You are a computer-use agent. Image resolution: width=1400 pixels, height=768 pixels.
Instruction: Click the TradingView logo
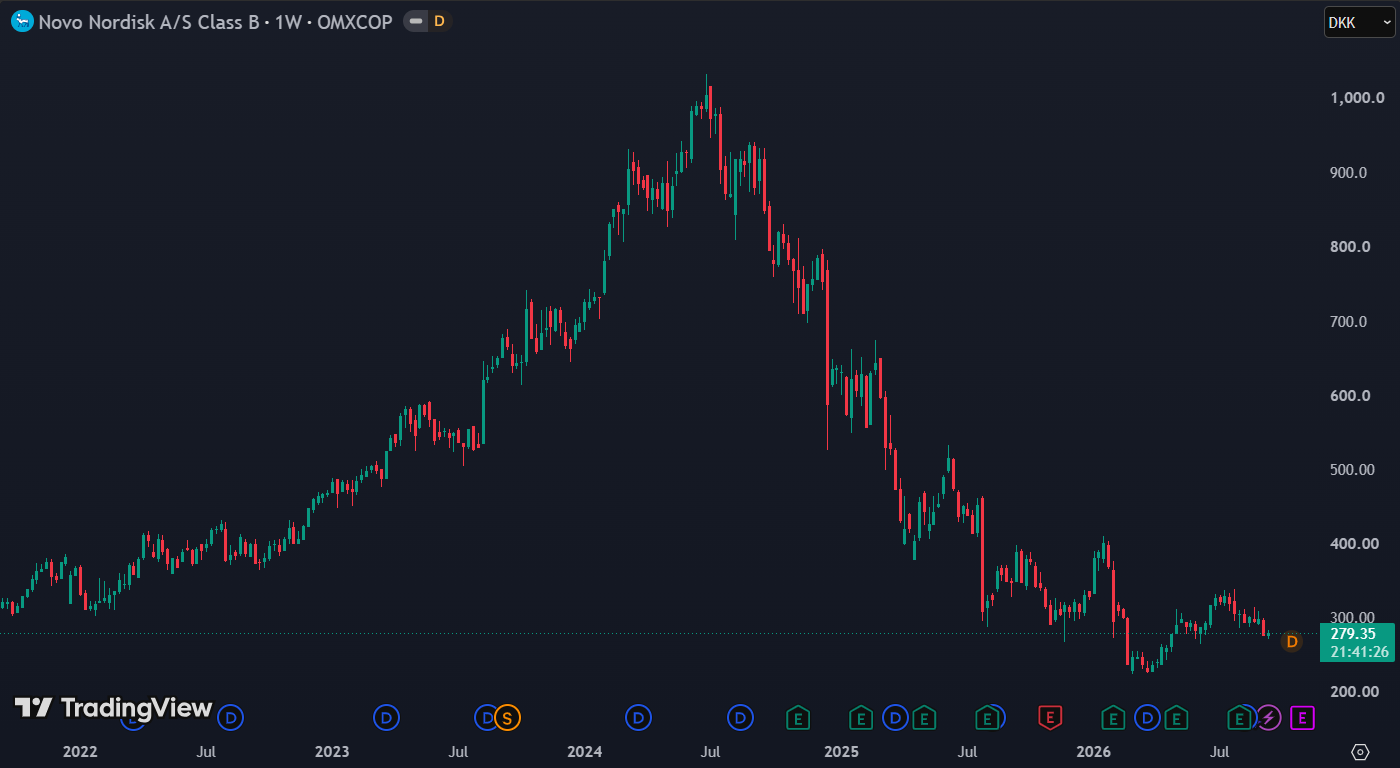[113, 708]
